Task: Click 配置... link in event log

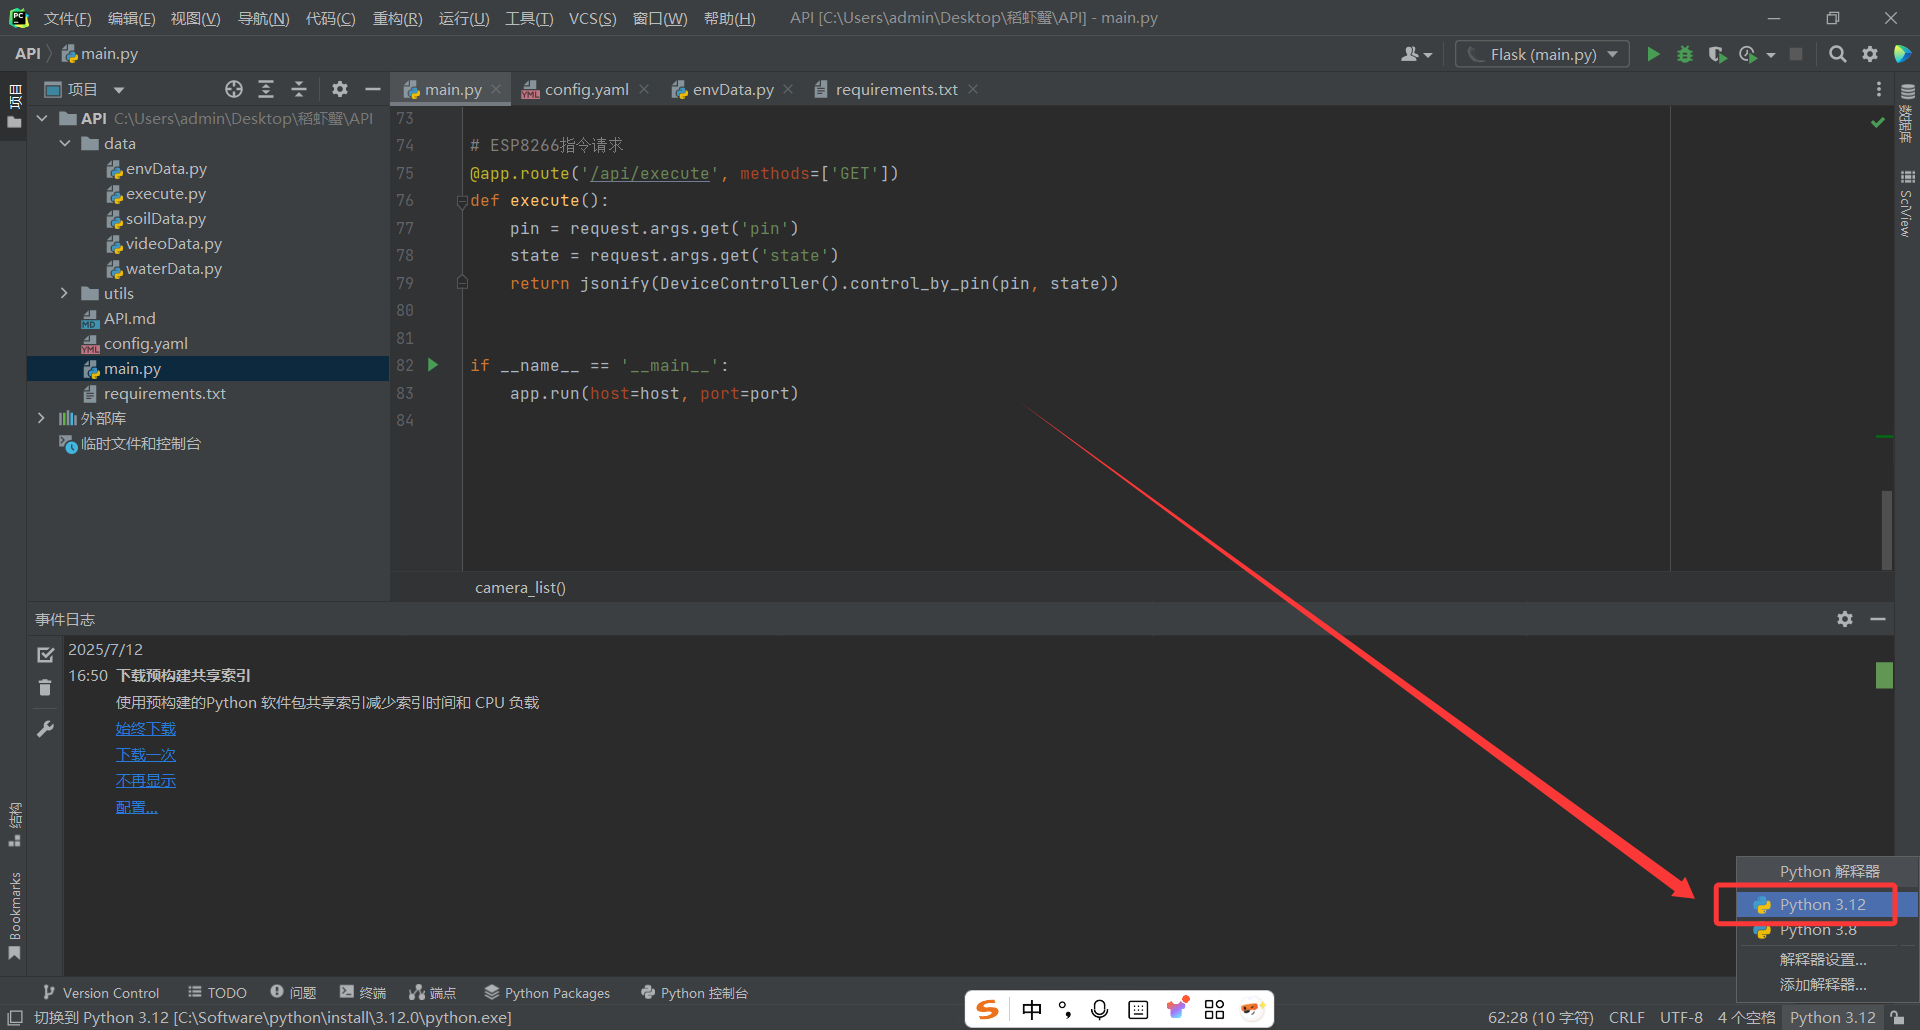Action: tap(137, 807)
